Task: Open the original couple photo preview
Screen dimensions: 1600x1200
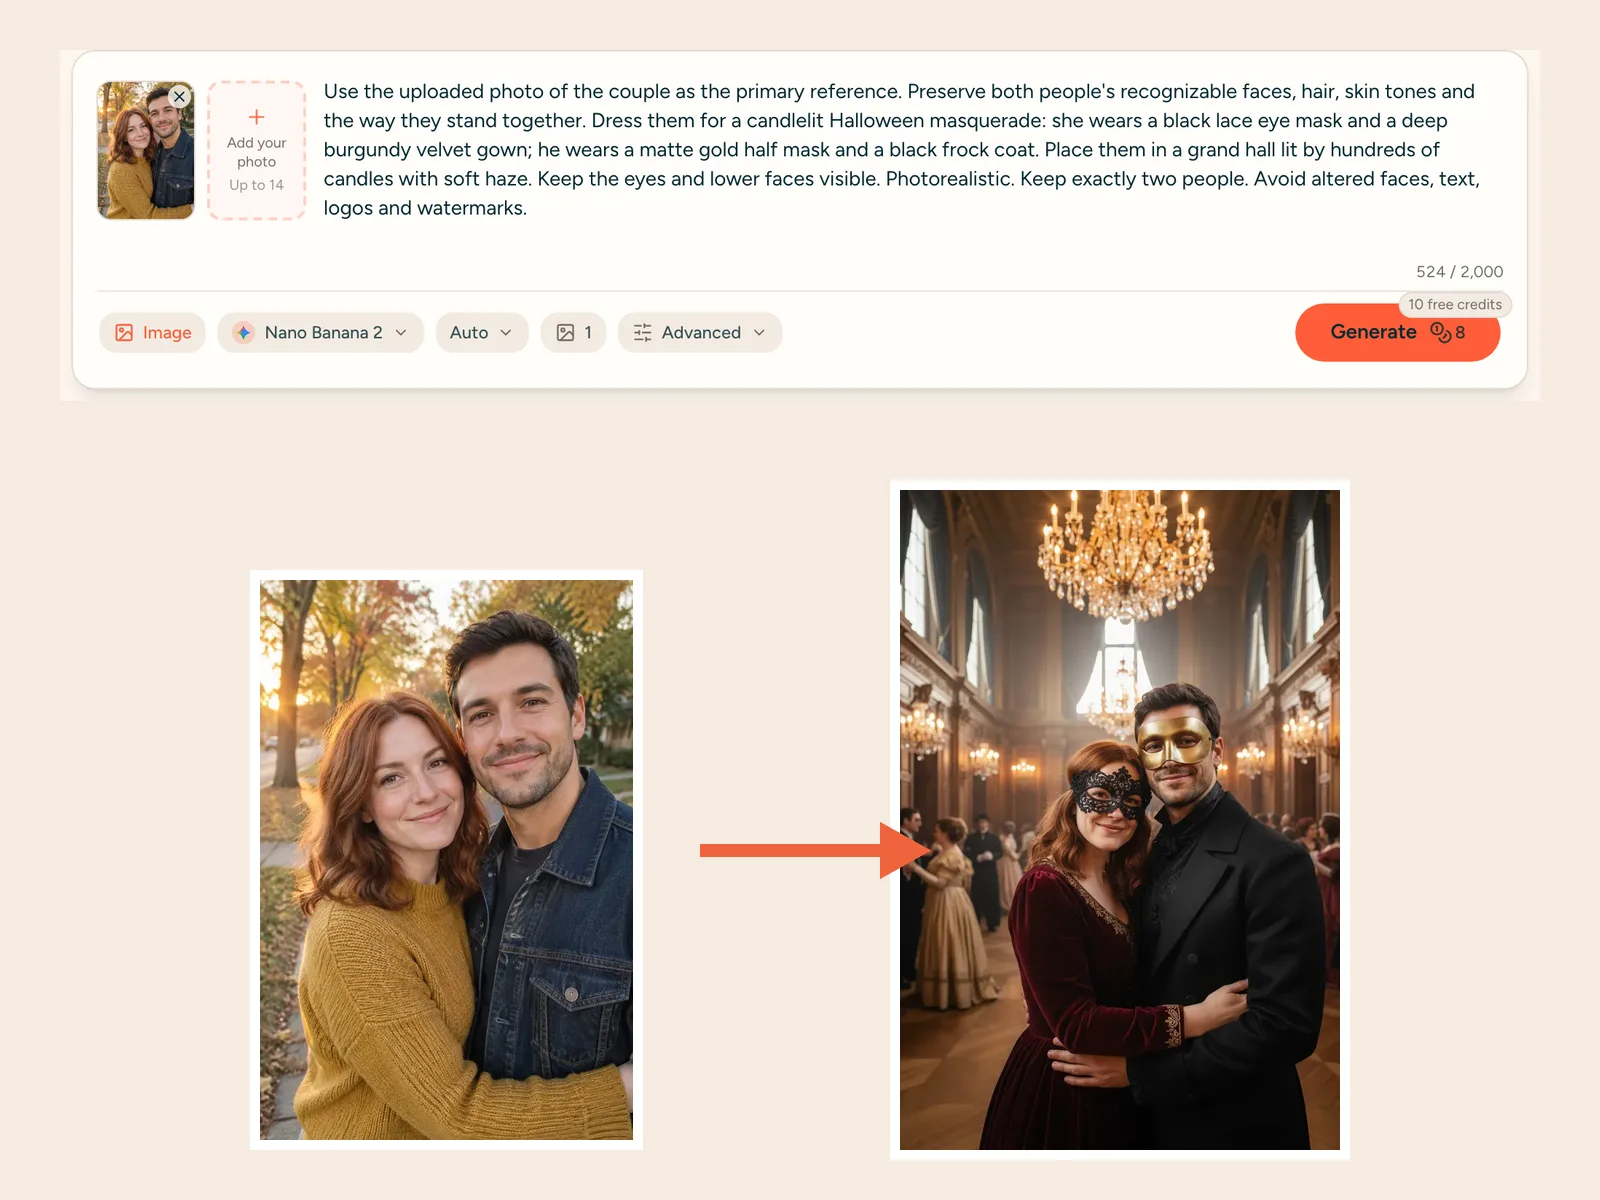Action: (446, 860)
